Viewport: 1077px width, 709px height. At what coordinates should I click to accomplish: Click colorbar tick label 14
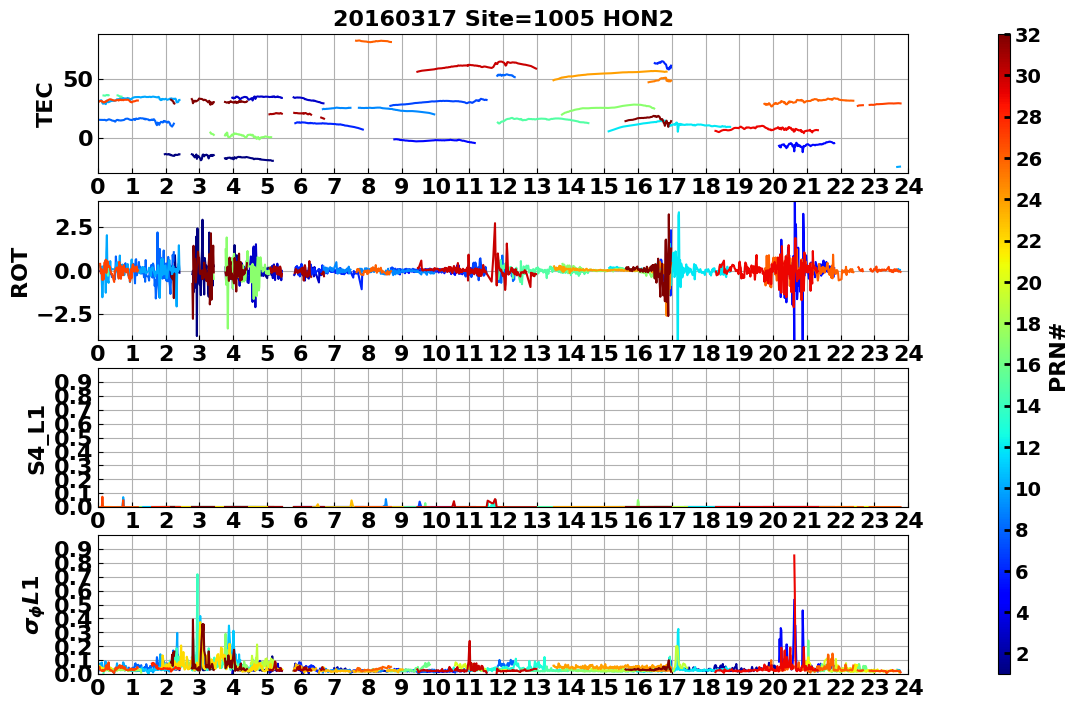1028,406
